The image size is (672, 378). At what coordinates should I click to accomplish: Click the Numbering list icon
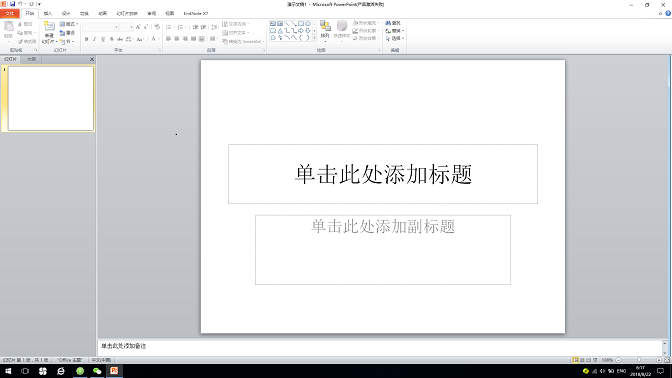point(181,27)
